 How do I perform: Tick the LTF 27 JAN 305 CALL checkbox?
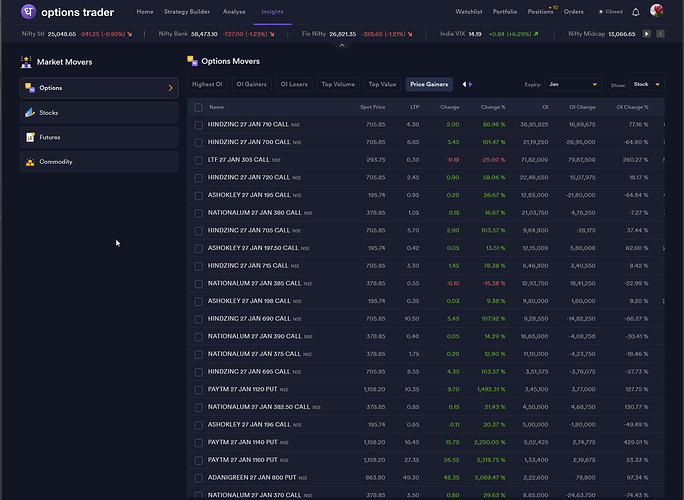(198, 159)
